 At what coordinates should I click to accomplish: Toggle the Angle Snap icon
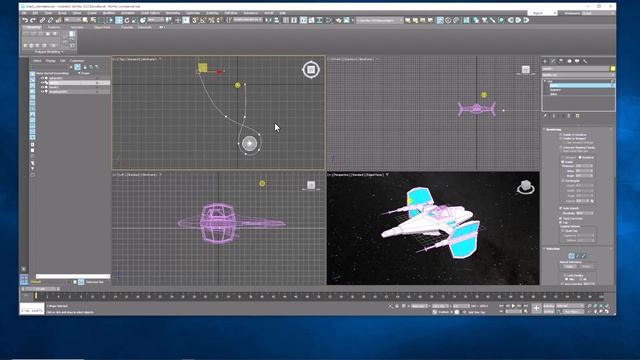[x=203, y=20]
